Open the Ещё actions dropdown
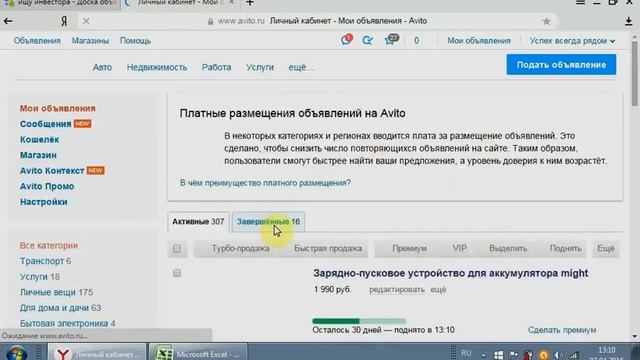This screenshot has height=360, width=640. [606, 249]
